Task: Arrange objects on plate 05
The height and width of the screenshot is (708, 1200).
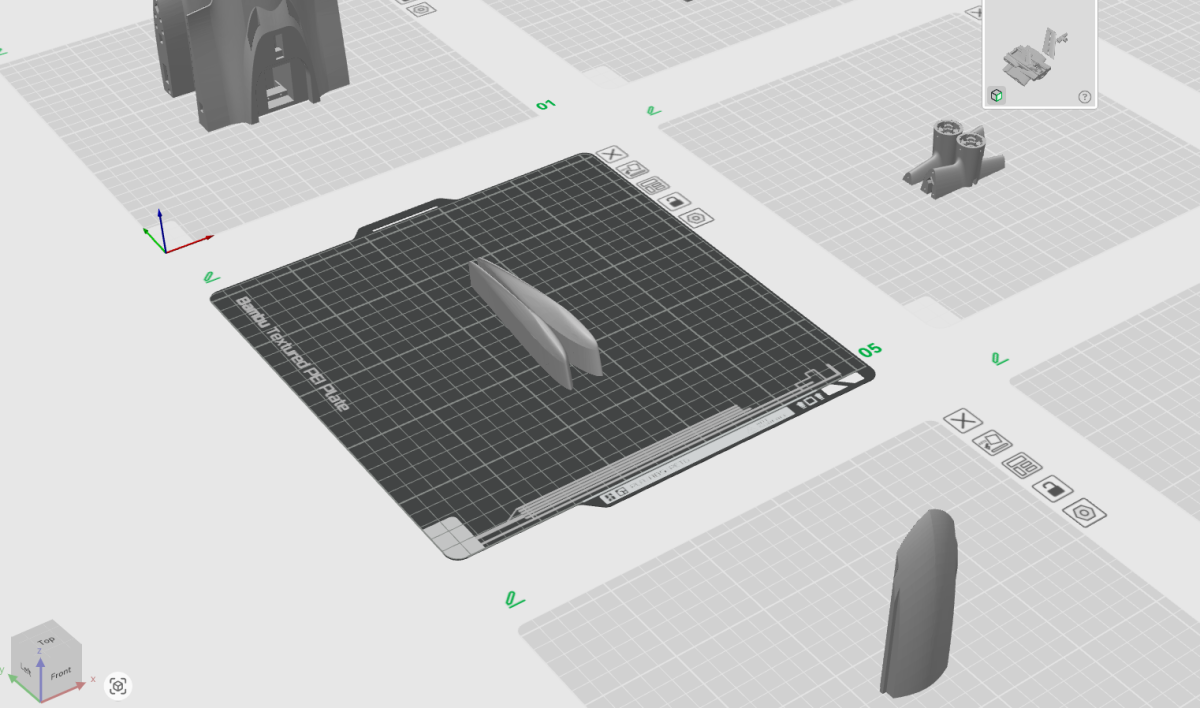Action: point(655,185)
